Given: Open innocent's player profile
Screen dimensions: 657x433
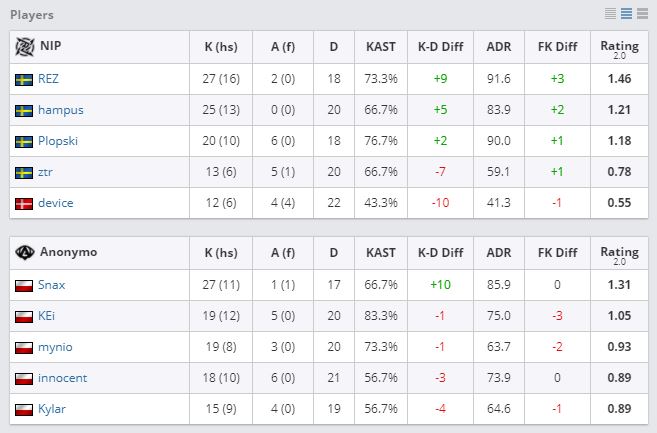Looking at the screenshot, I should pyautogui.click(x=63, y=378).
